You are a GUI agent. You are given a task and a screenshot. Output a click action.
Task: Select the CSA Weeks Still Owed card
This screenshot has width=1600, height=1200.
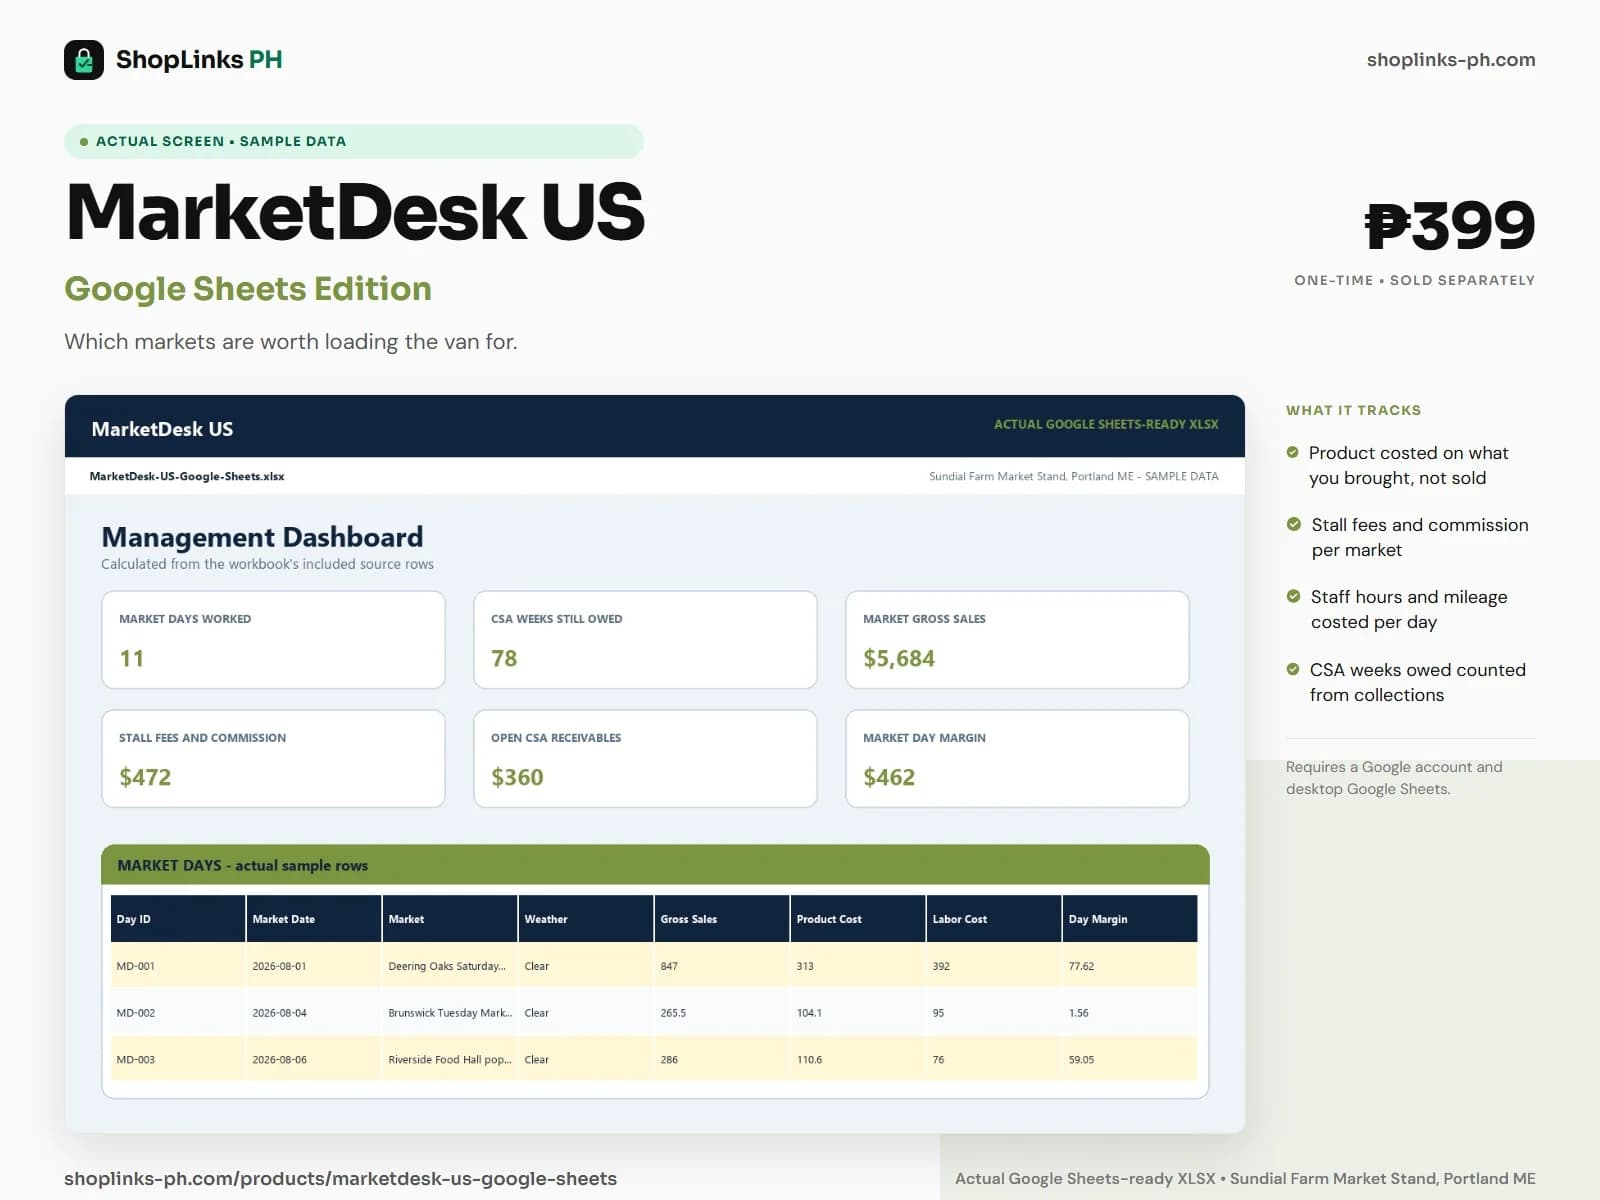pos(645,640)
